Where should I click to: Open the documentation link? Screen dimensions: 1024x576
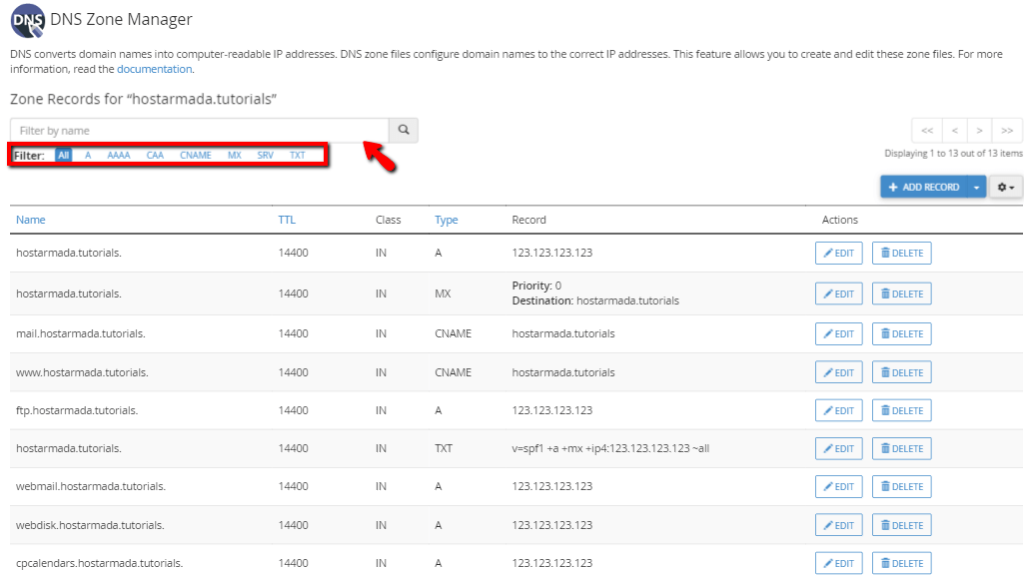tap(154, 69)
